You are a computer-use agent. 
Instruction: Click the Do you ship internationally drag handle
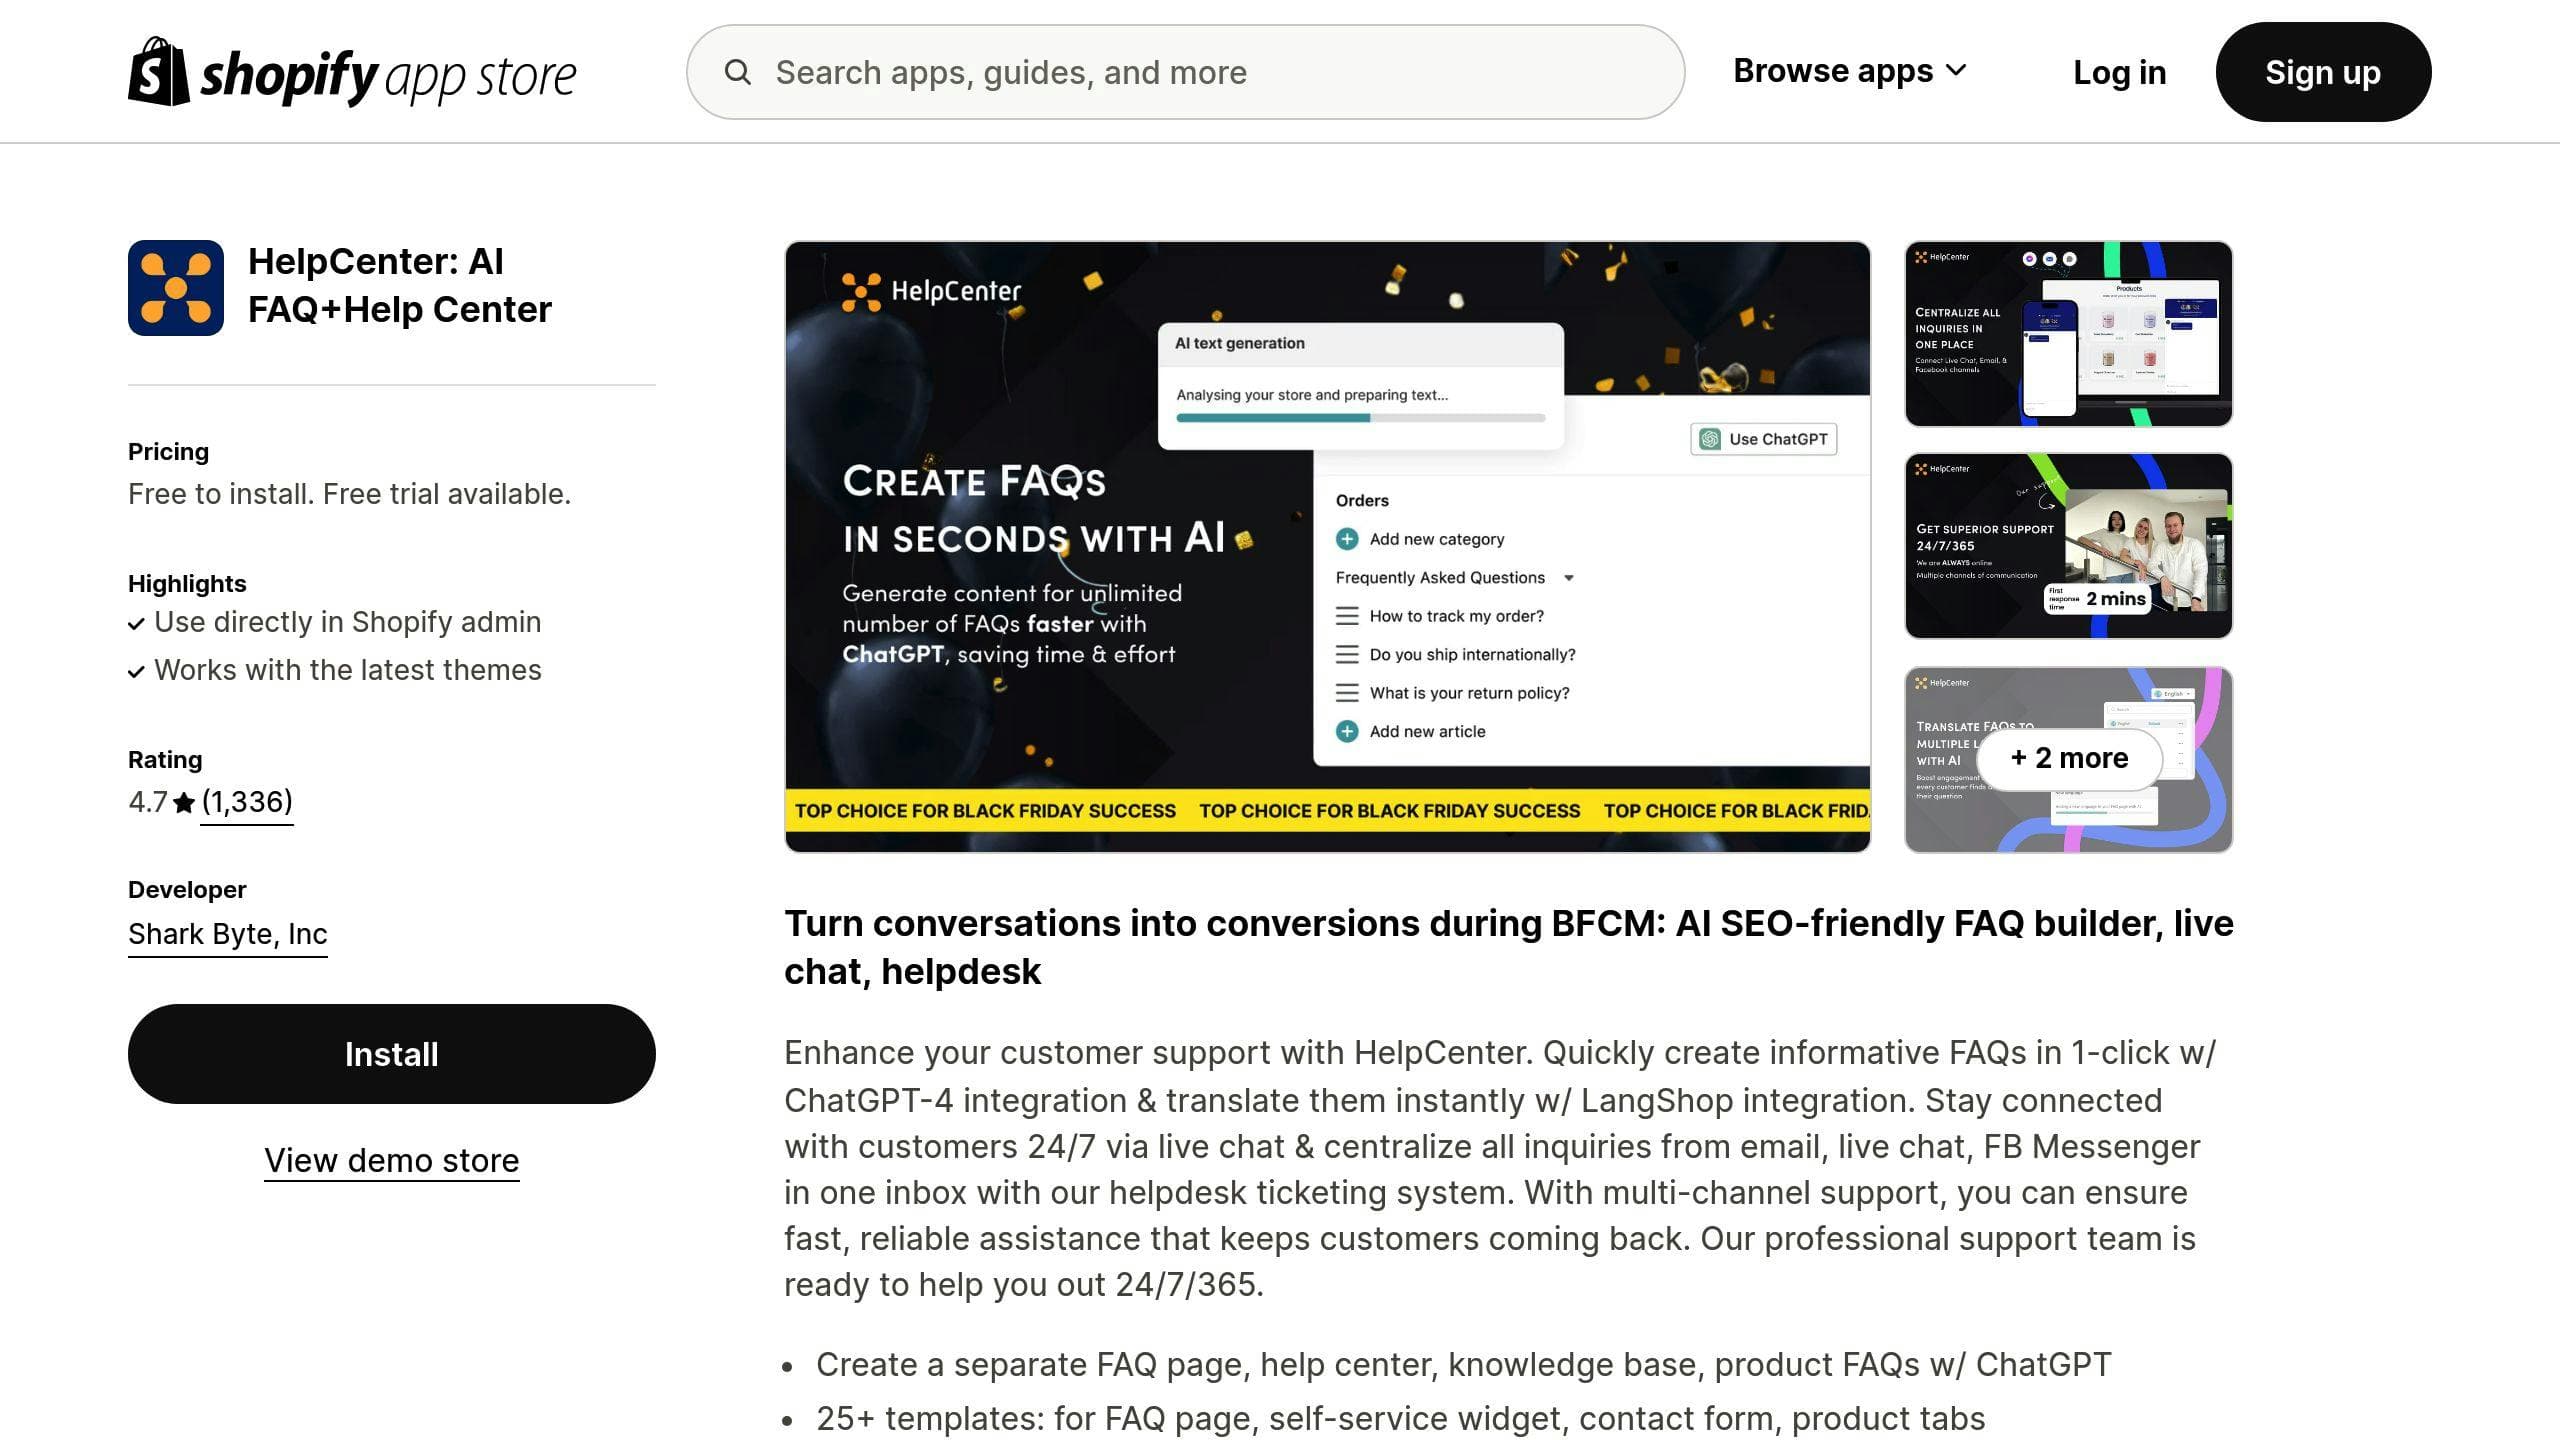pyautogui.click(x=1347, y=655)
